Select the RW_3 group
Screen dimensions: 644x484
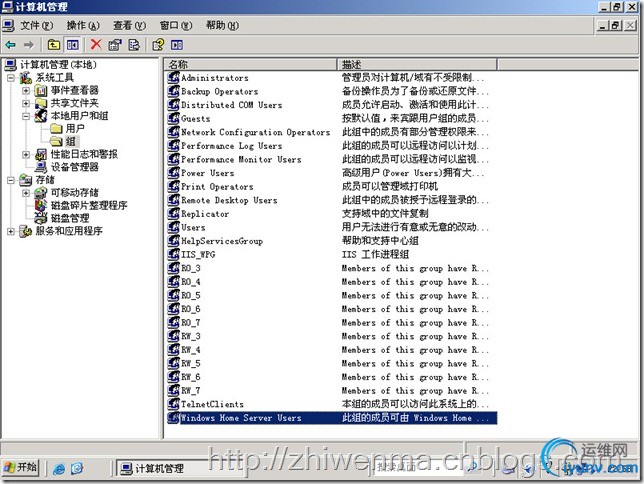(x=191, y=336)
